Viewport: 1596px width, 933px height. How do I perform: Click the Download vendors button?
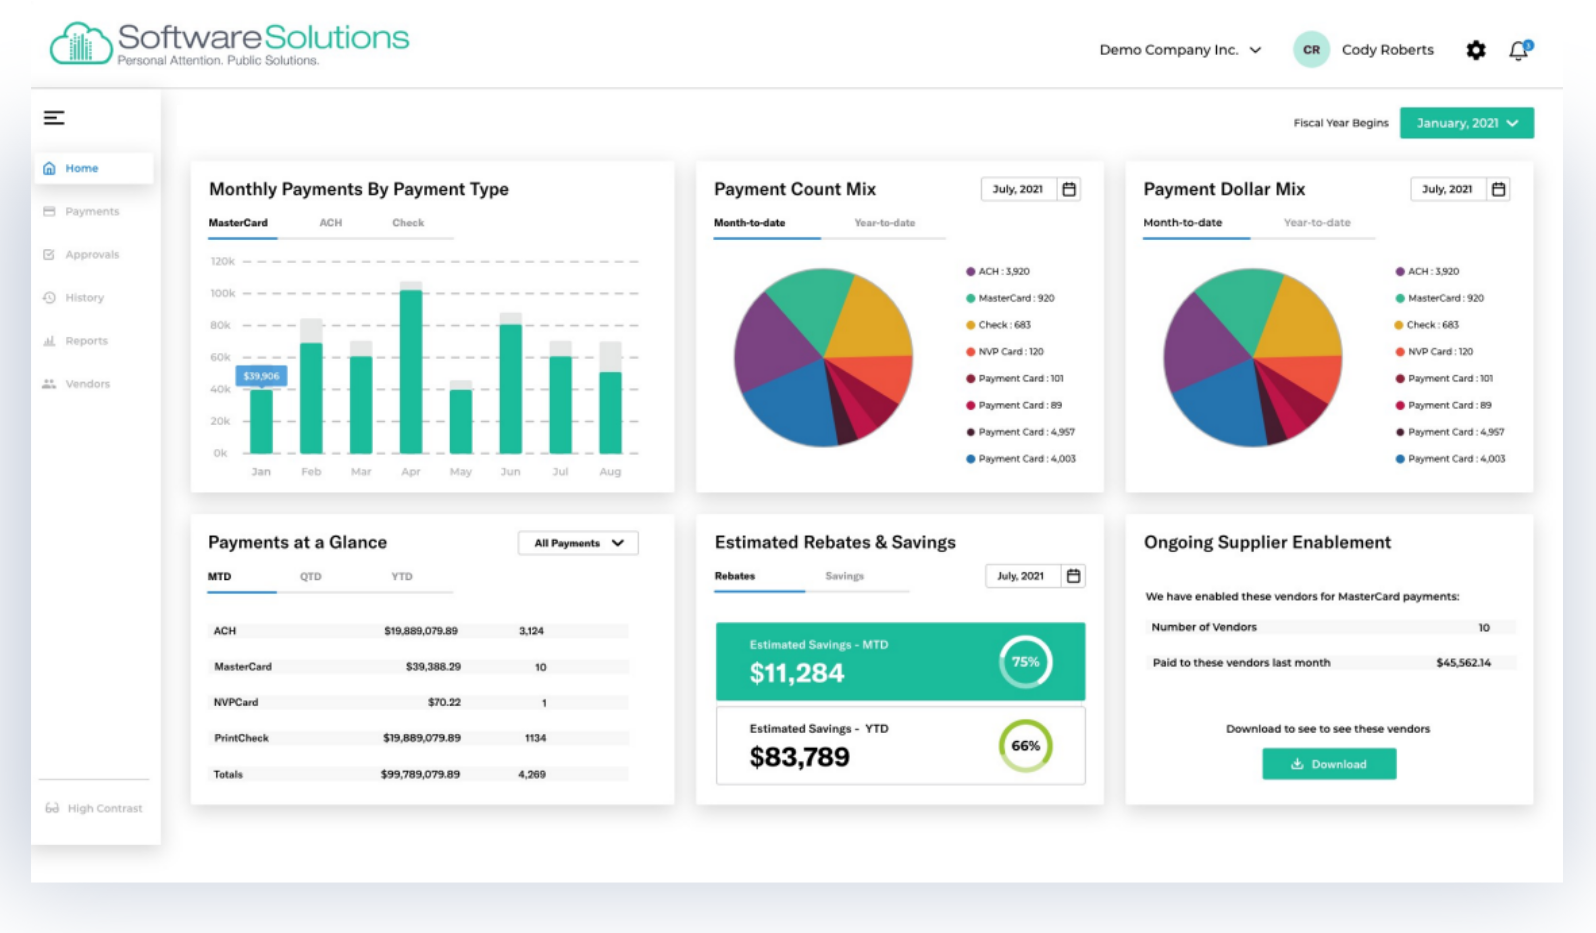point(1329,764)
